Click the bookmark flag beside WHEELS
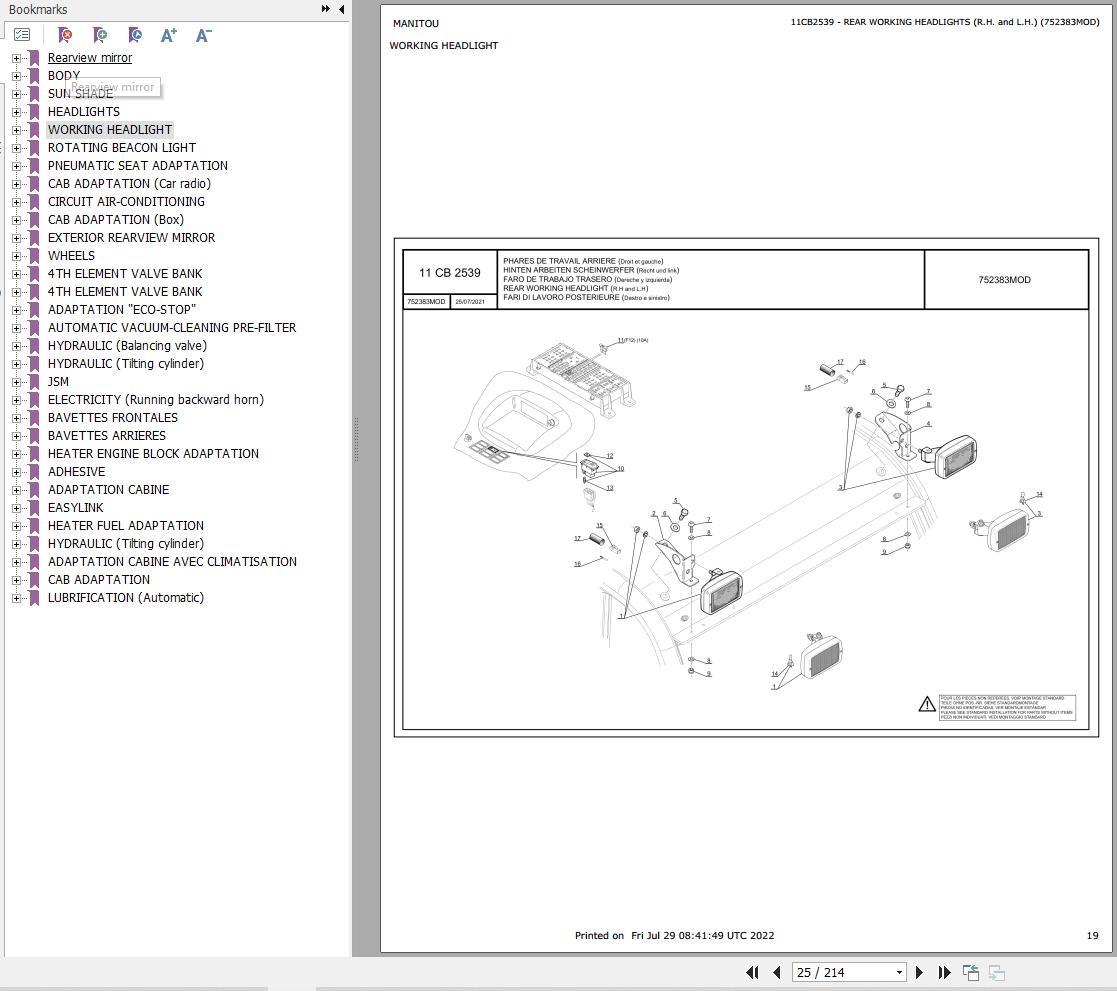 [x=33, y=256]
